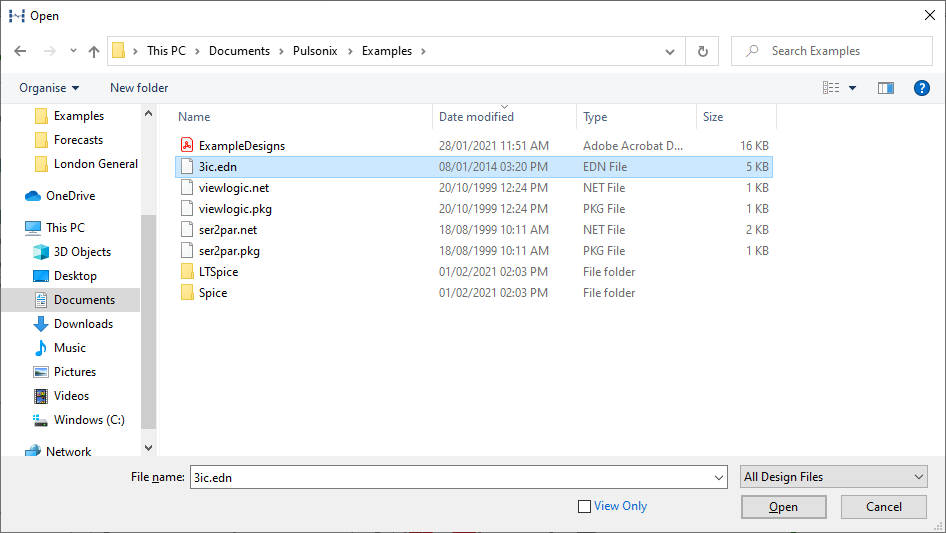The image size is (946, 533).
Task: Click the Cancel button
Action: tap(883, 507)
